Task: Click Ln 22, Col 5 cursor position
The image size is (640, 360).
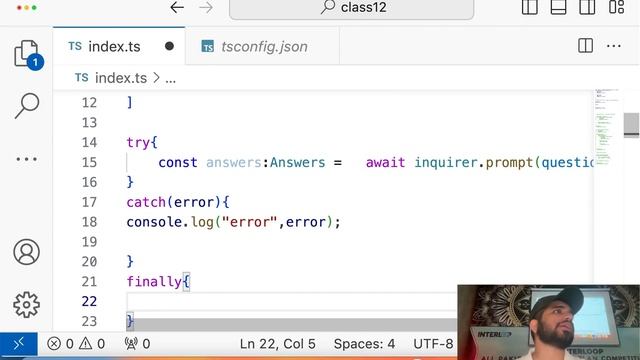Action: pyautogui.click(x=278, y=344)
